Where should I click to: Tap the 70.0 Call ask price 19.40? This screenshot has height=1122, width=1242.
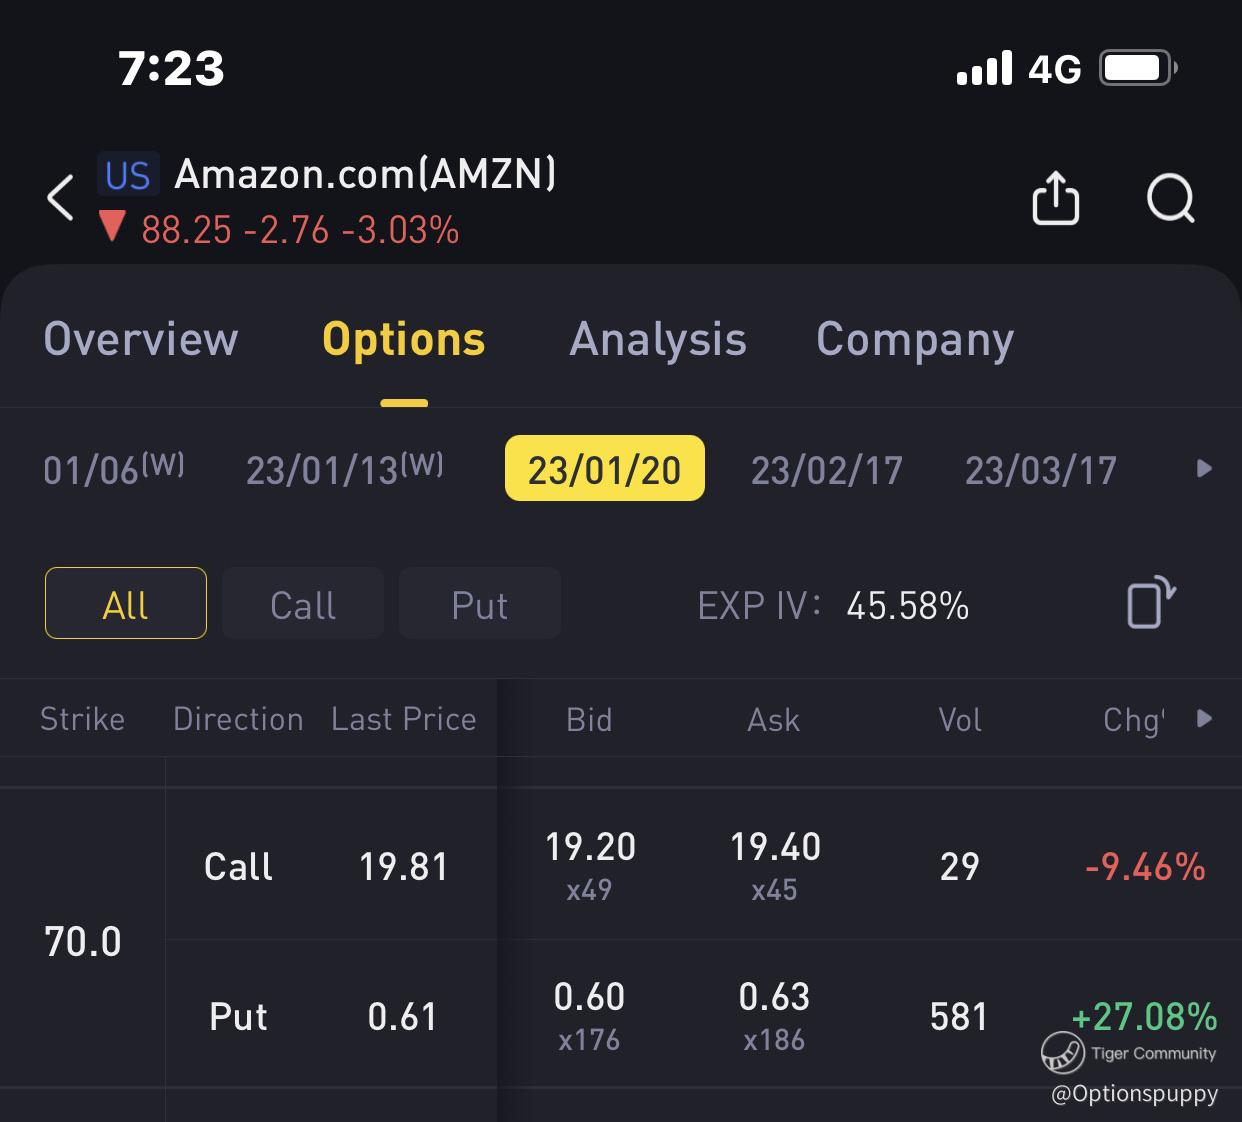775,847
